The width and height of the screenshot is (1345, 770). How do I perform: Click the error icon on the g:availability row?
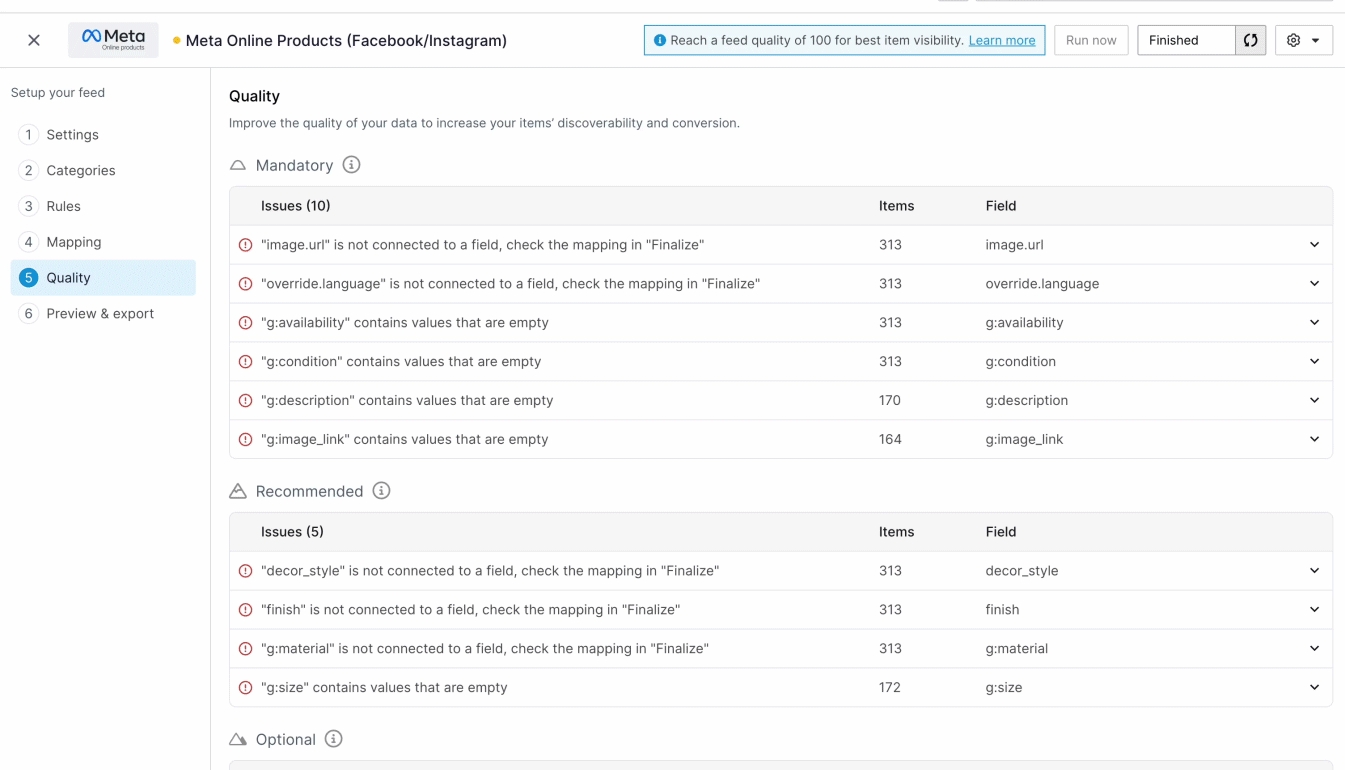click(x=245, y=322)
